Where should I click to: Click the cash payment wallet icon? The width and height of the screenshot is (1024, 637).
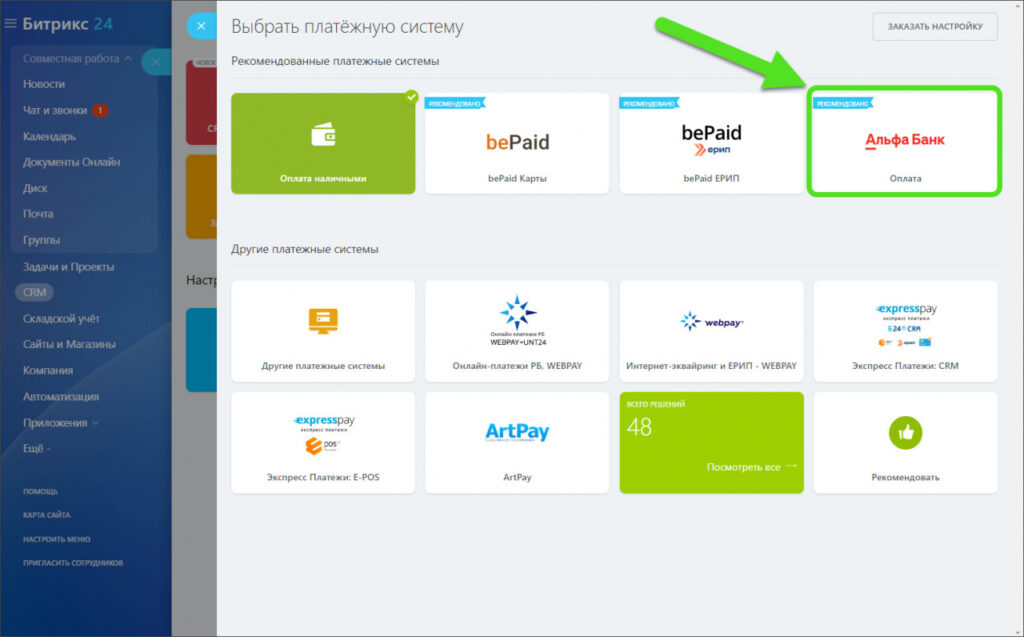pos(323,135)
